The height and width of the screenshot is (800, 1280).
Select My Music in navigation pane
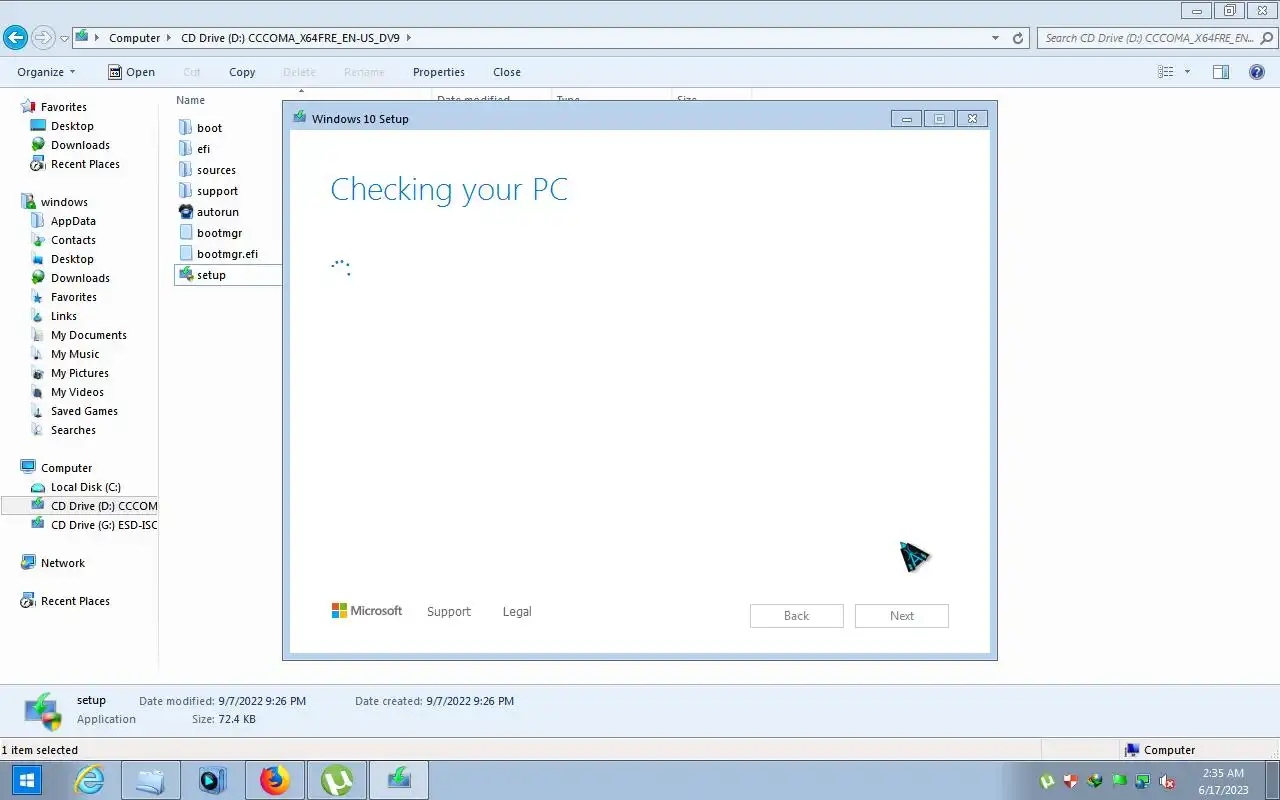click(75, 354)
